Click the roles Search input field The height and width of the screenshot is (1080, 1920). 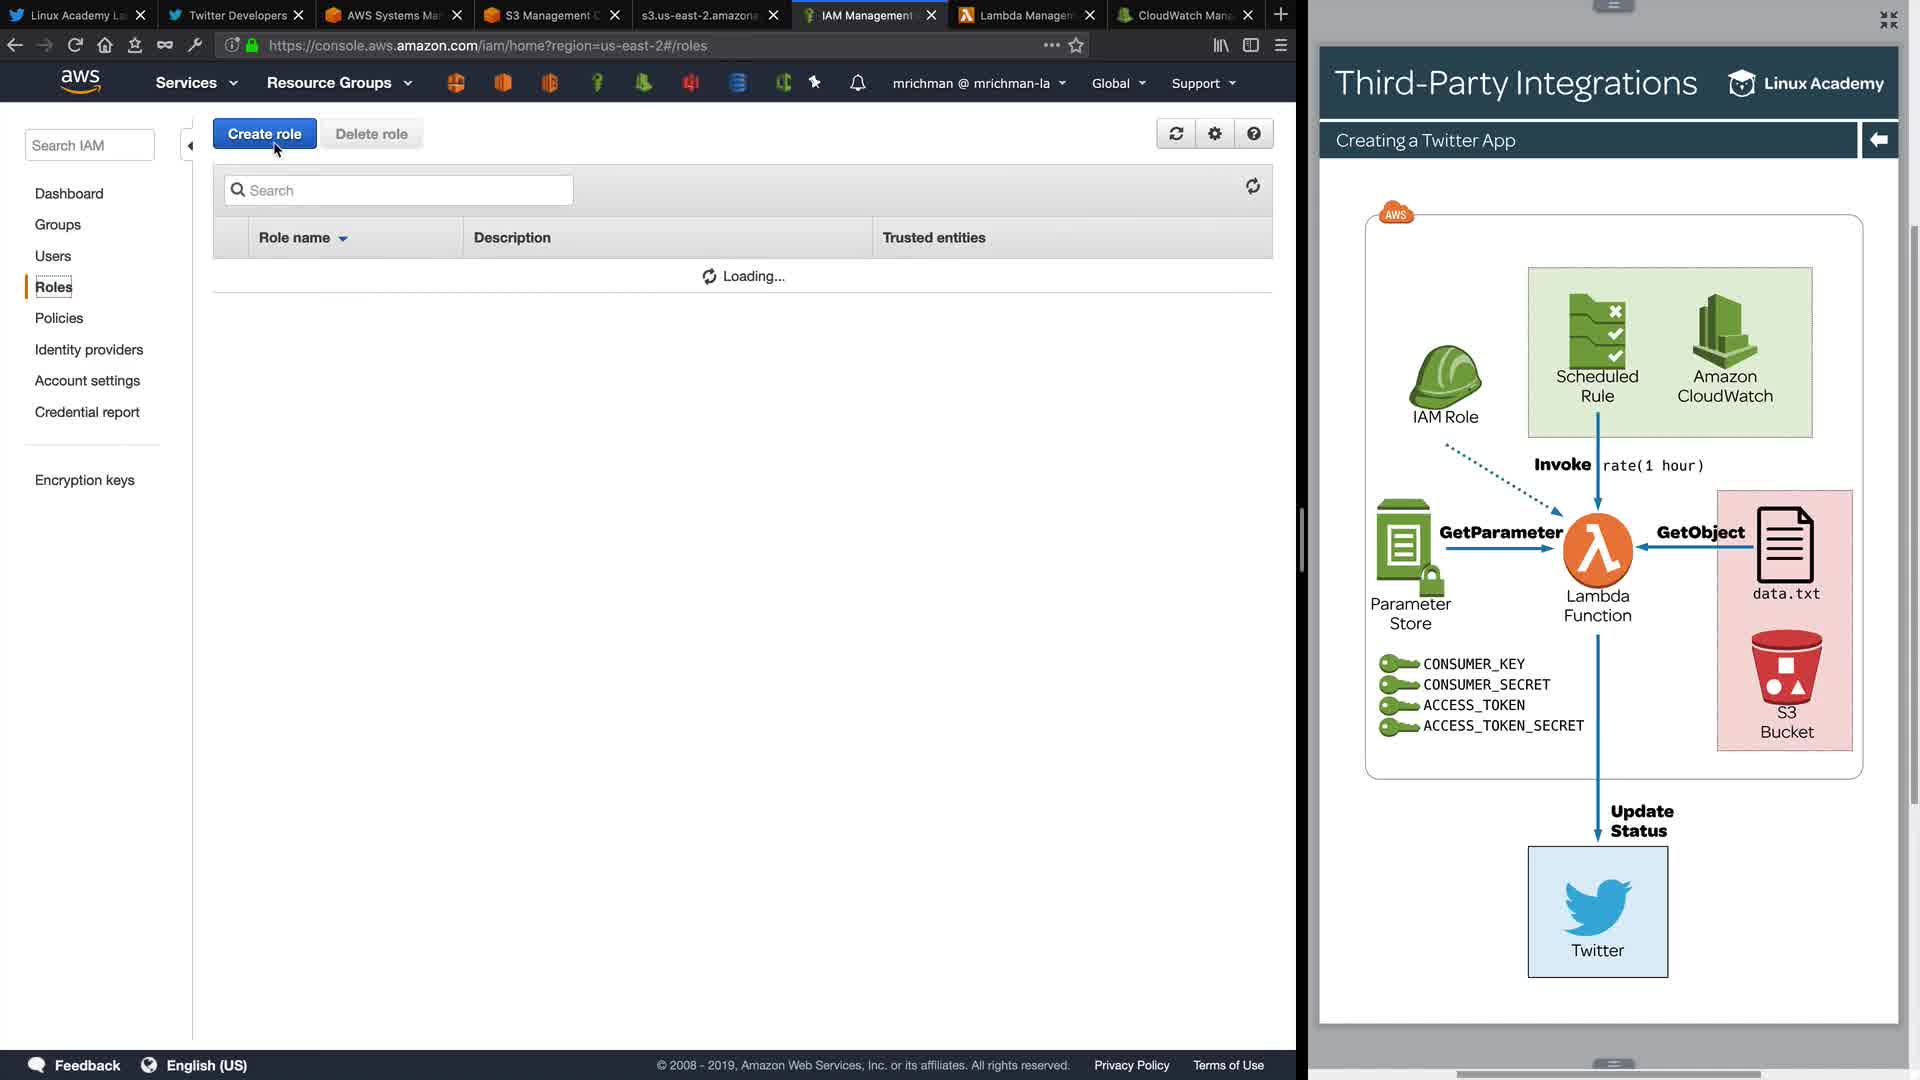[x=400, y=190]
